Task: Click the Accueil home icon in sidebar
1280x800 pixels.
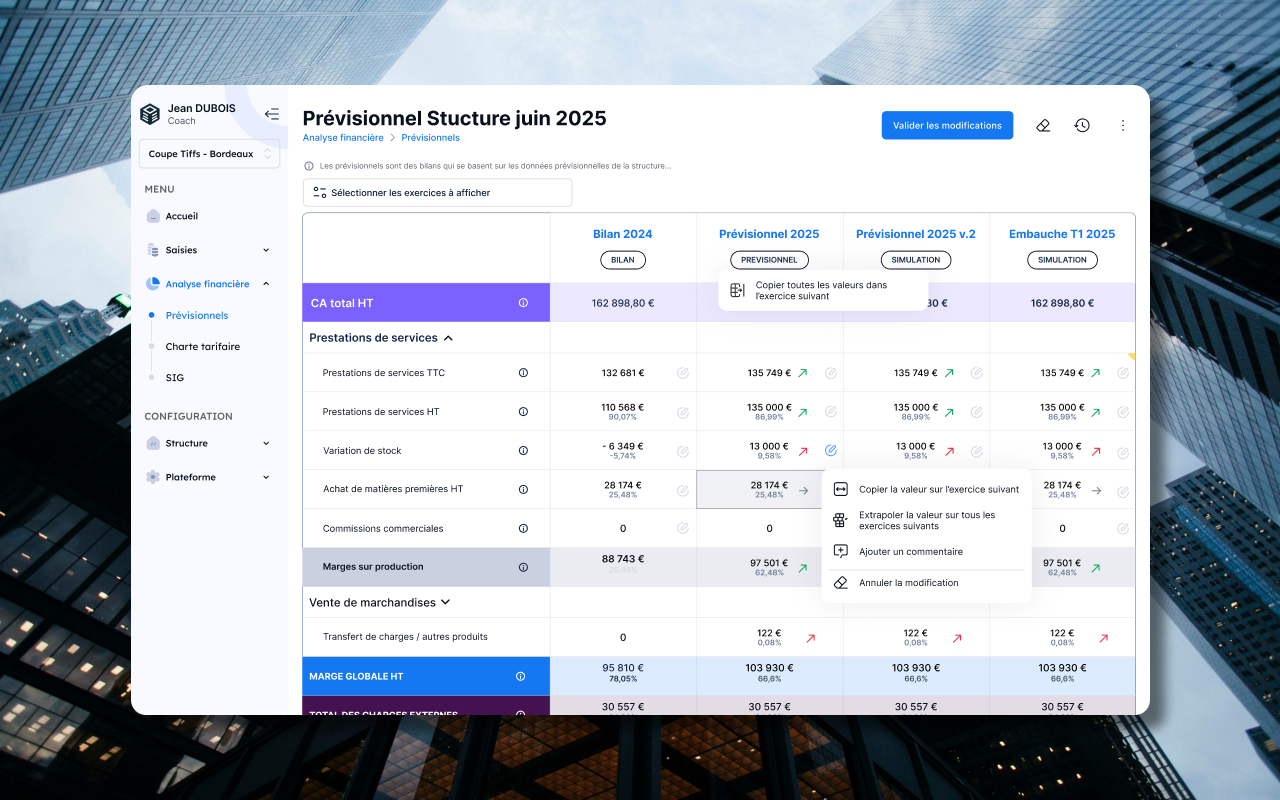Action: (x=153, y=216)
